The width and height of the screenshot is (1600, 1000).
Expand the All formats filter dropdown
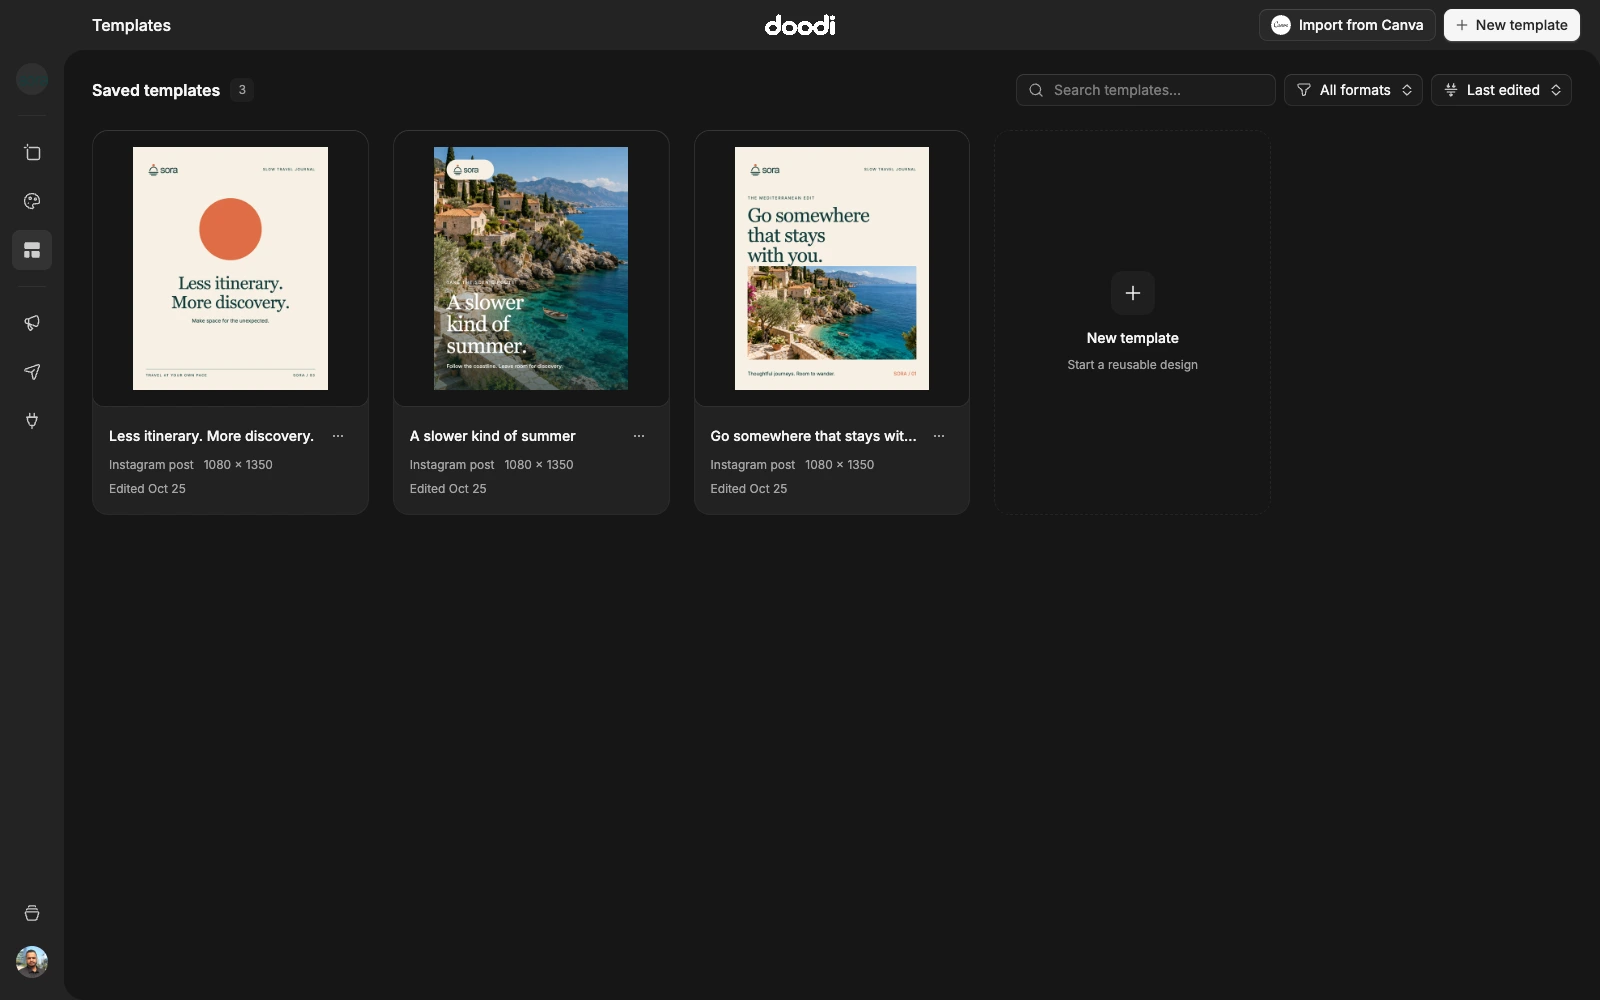tap(1353, 90)
